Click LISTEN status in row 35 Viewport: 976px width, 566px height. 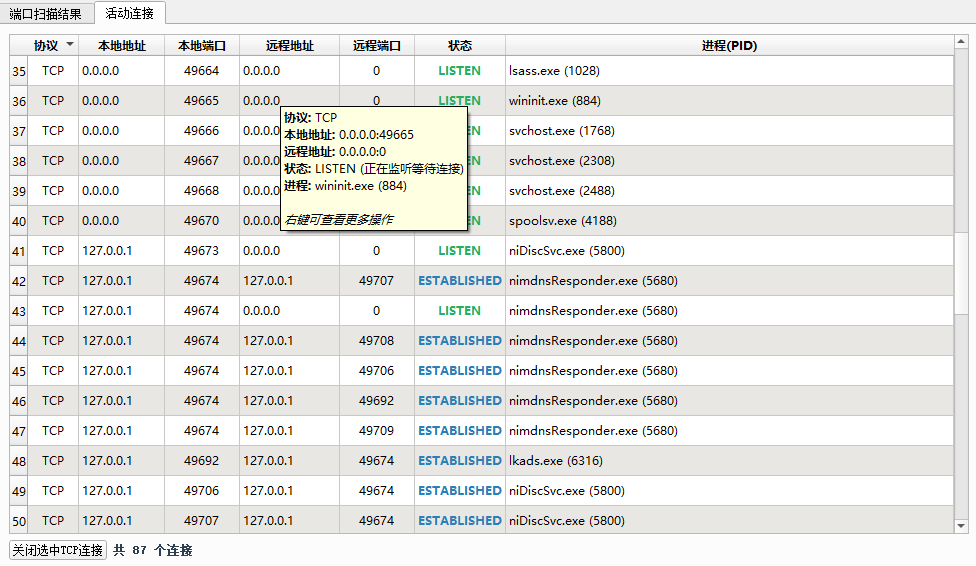point(460,71)
